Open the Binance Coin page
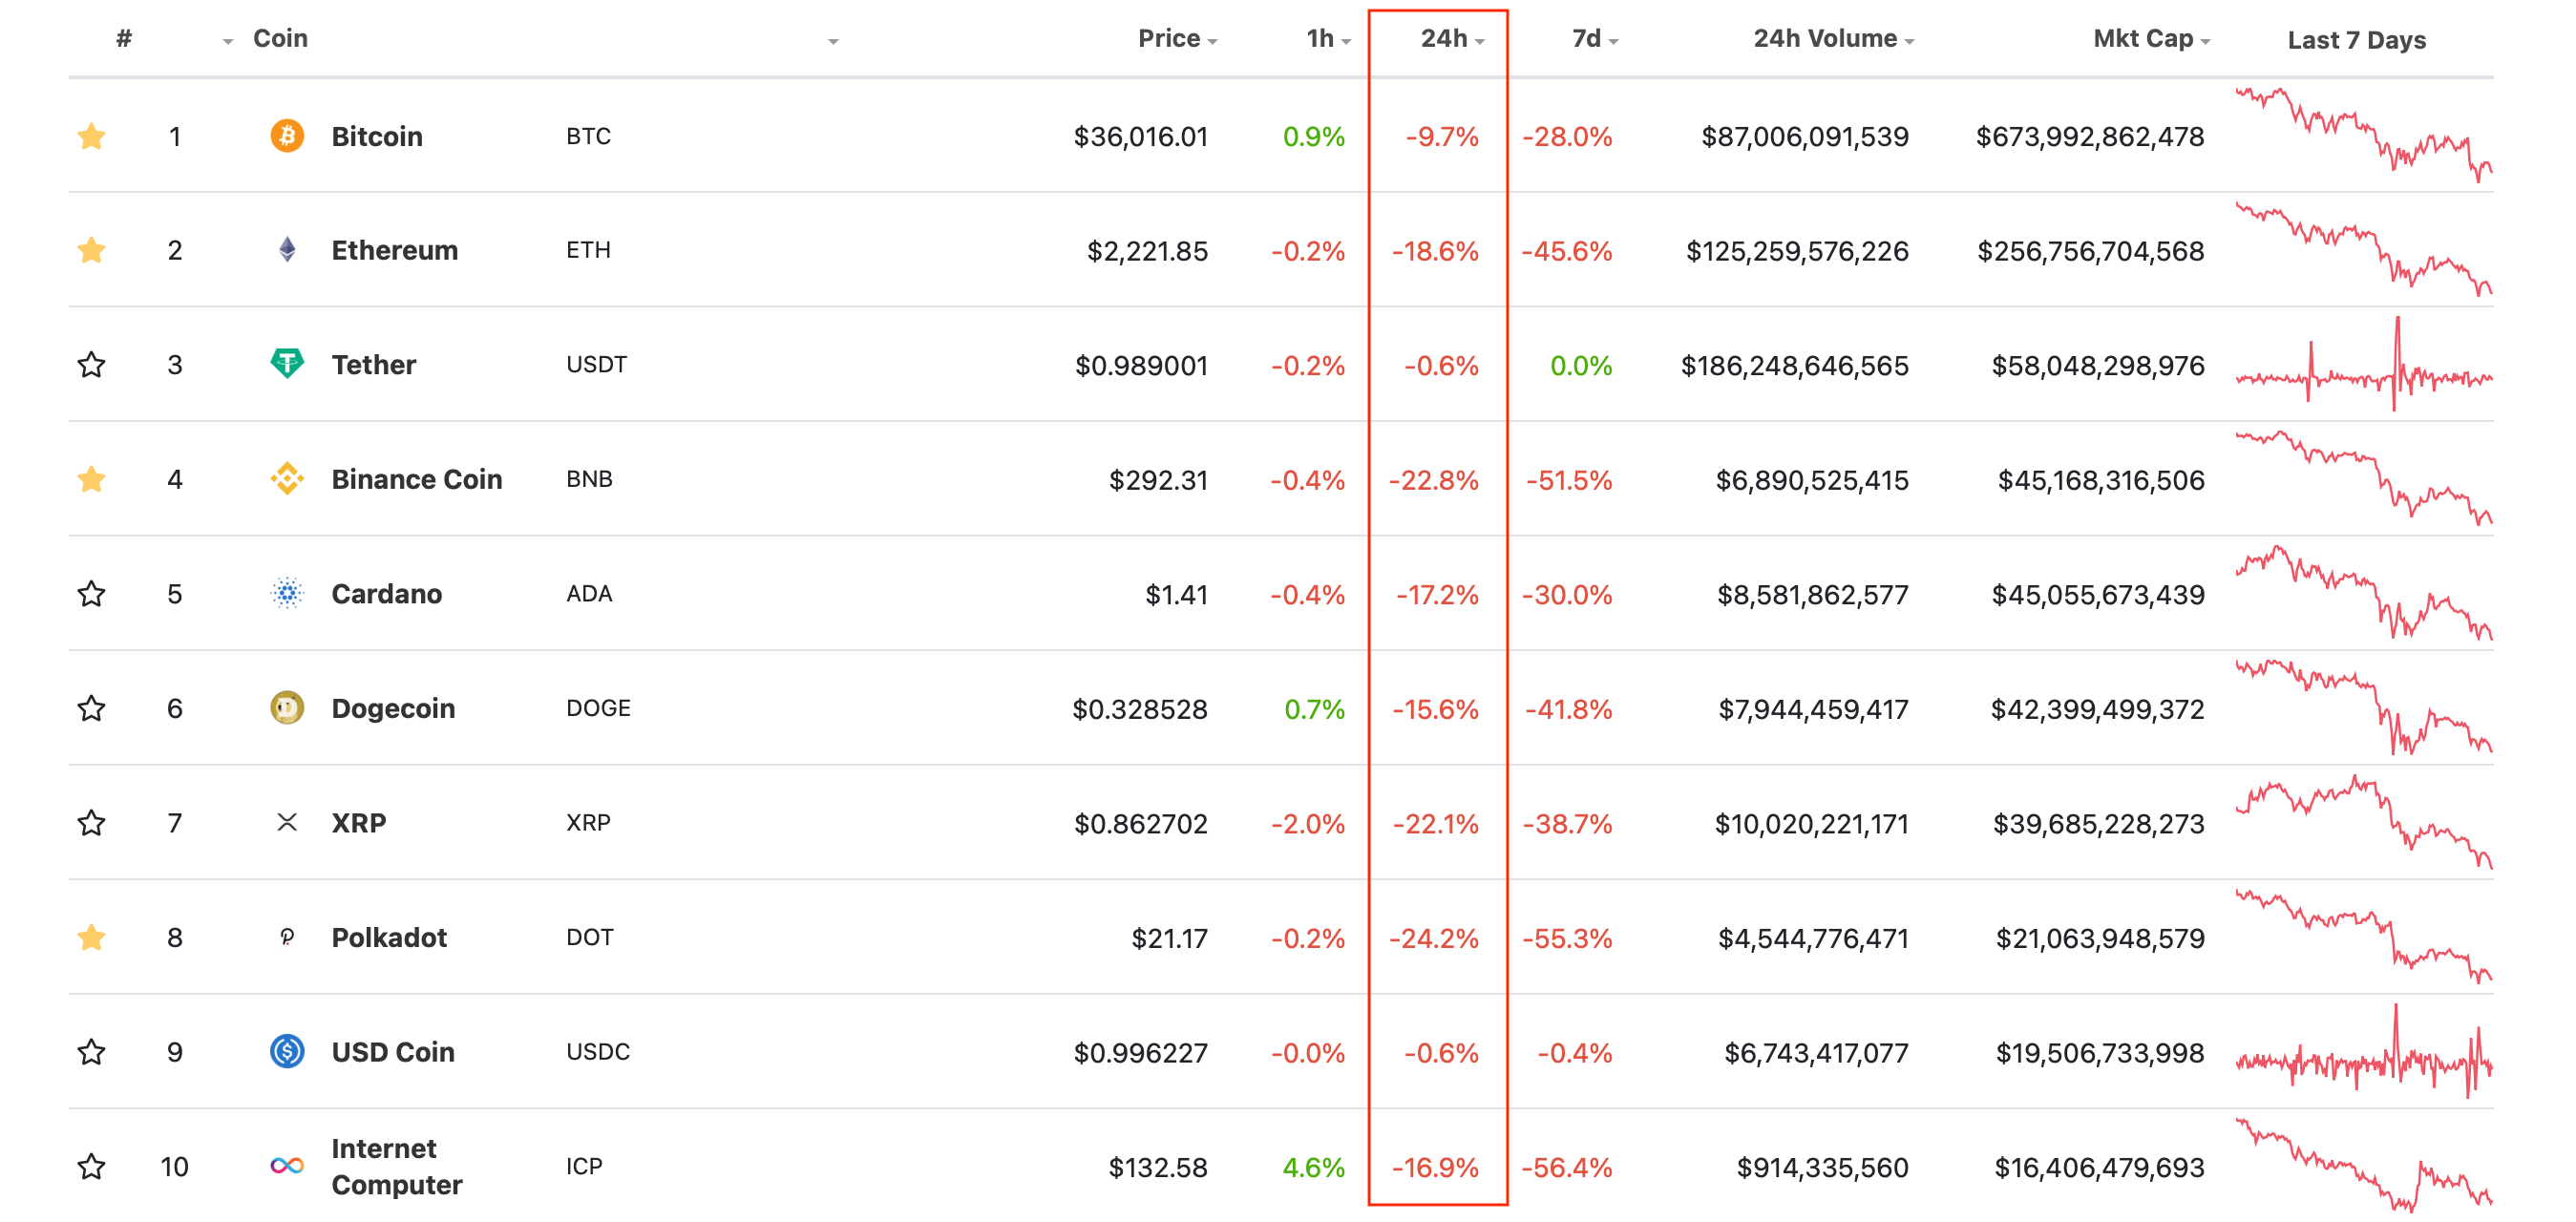This screenshot has width=2576, height=1222. [x=416, y=479]
